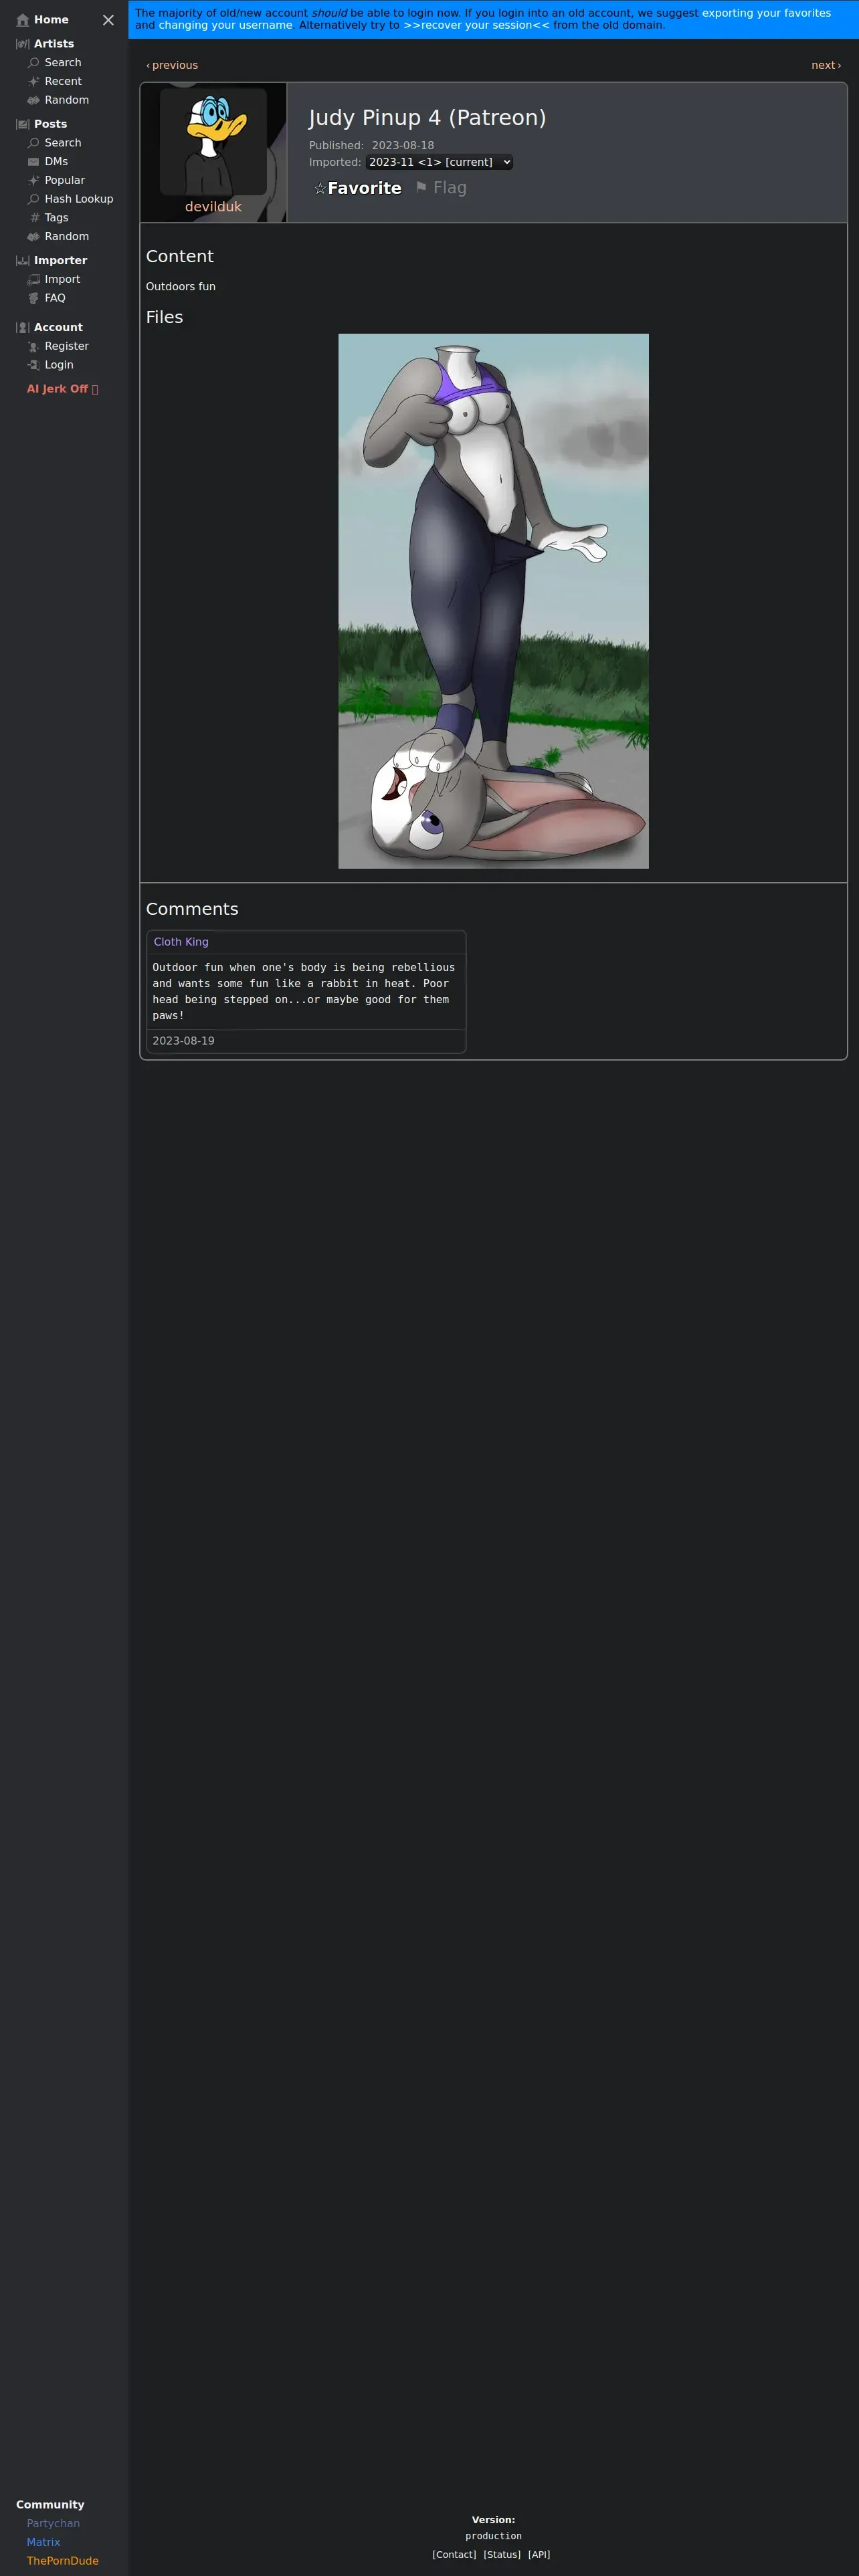Click the envelope icon beside DMs
Image resolution: width=859 pixels, height=2576 pixels.
pyautogui.click(x=33, y=162)
